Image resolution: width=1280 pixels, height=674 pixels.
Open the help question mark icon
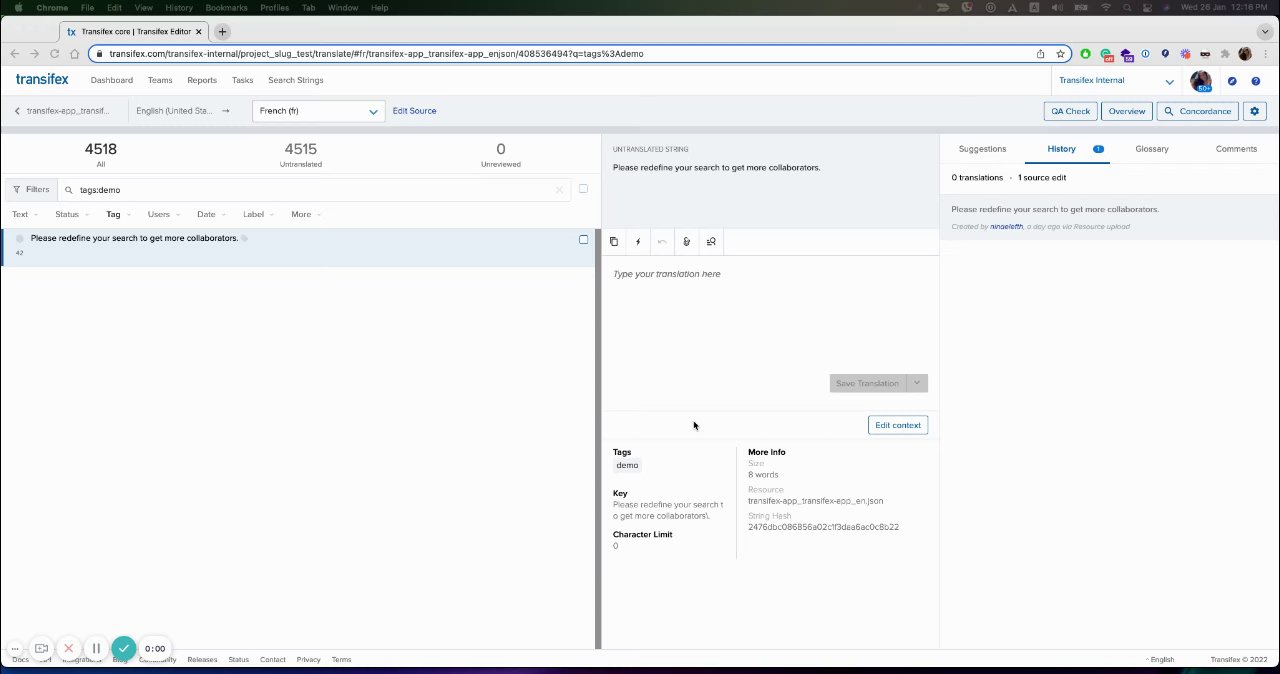click(1256, 81)
